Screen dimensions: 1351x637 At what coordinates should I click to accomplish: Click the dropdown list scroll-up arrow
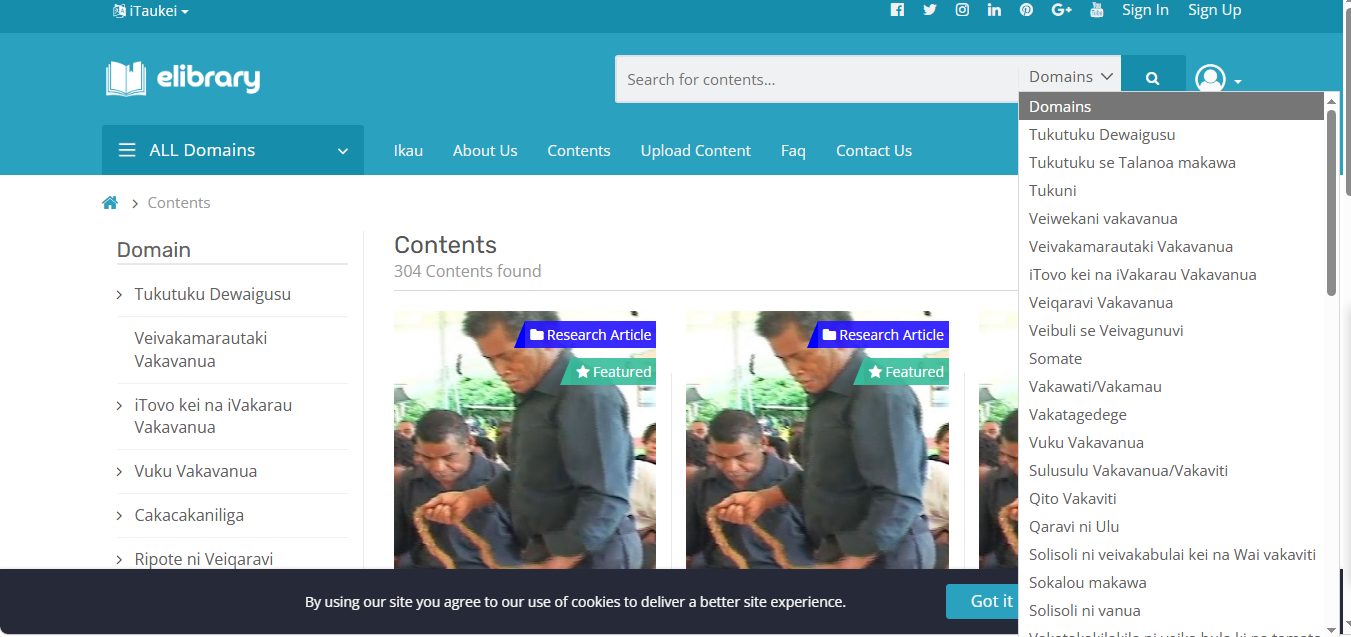tap(1331, 100)
